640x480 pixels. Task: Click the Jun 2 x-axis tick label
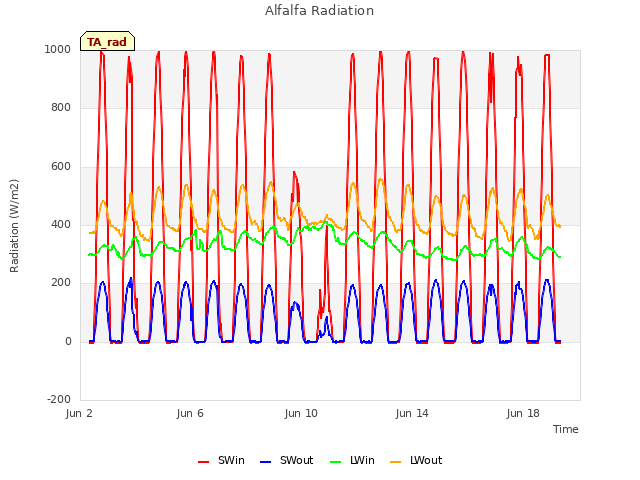tap(79, 413)
